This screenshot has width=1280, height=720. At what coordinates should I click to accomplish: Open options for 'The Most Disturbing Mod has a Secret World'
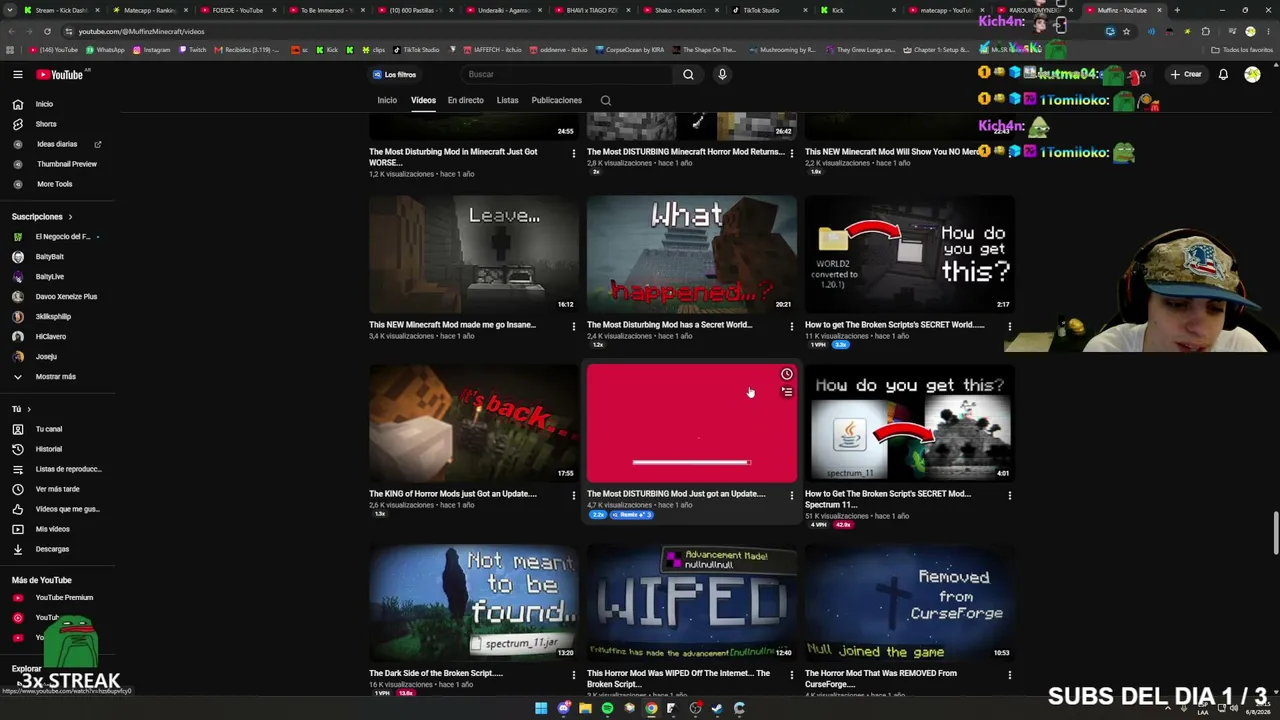pyautogui.click(x=791, y=326)
